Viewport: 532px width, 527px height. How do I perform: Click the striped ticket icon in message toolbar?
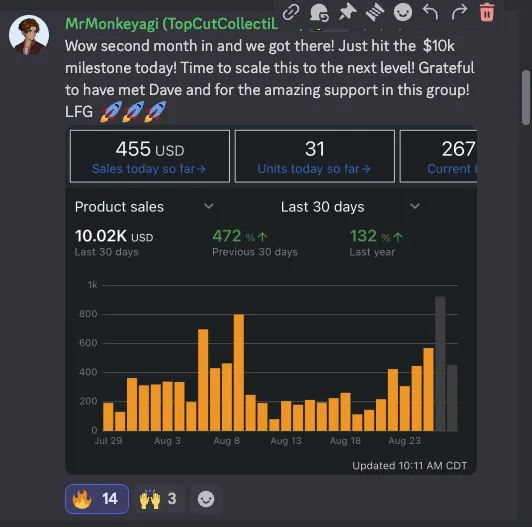tap(375, 12)
